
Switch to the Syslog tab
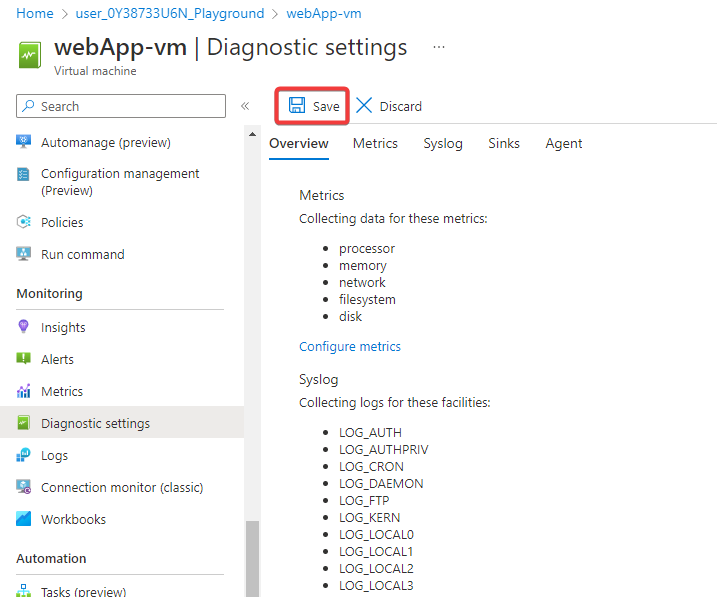(443, 143)
